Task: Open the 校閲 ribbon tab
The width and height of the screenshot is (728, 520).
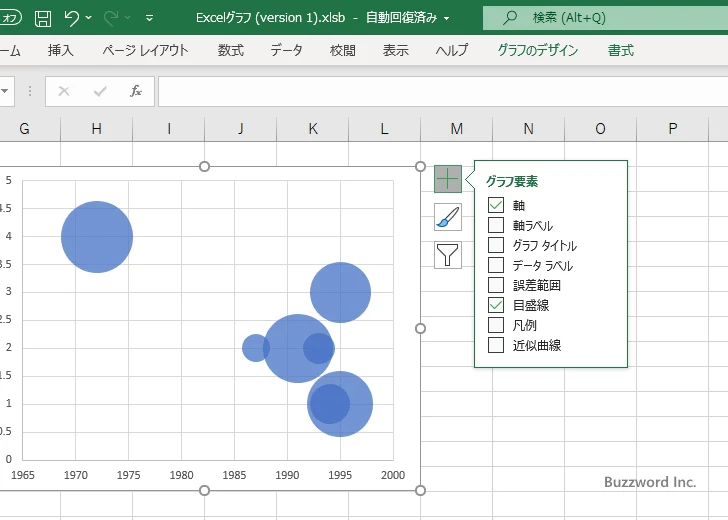Action: (x=343, y=50)
